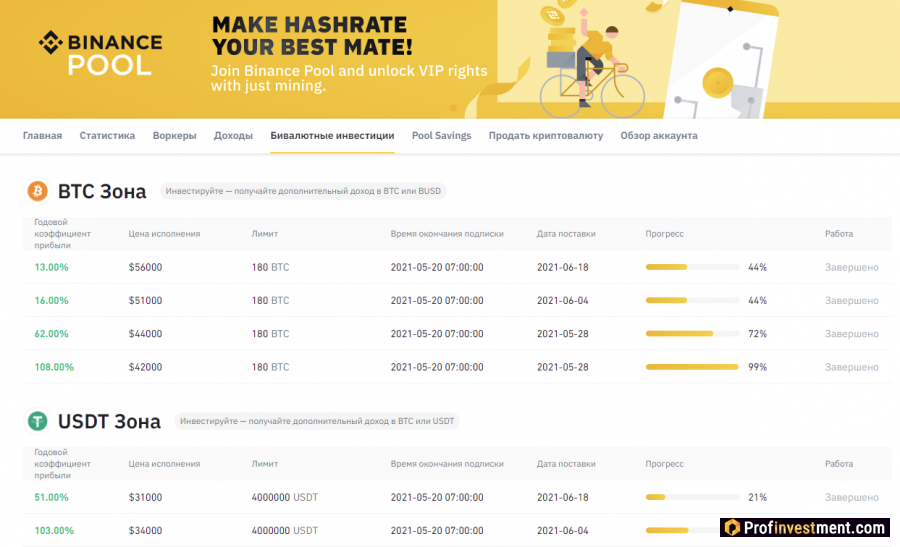Click Лимит column header in USDT table
Screen dimensions: 900x547
[265, 464]
